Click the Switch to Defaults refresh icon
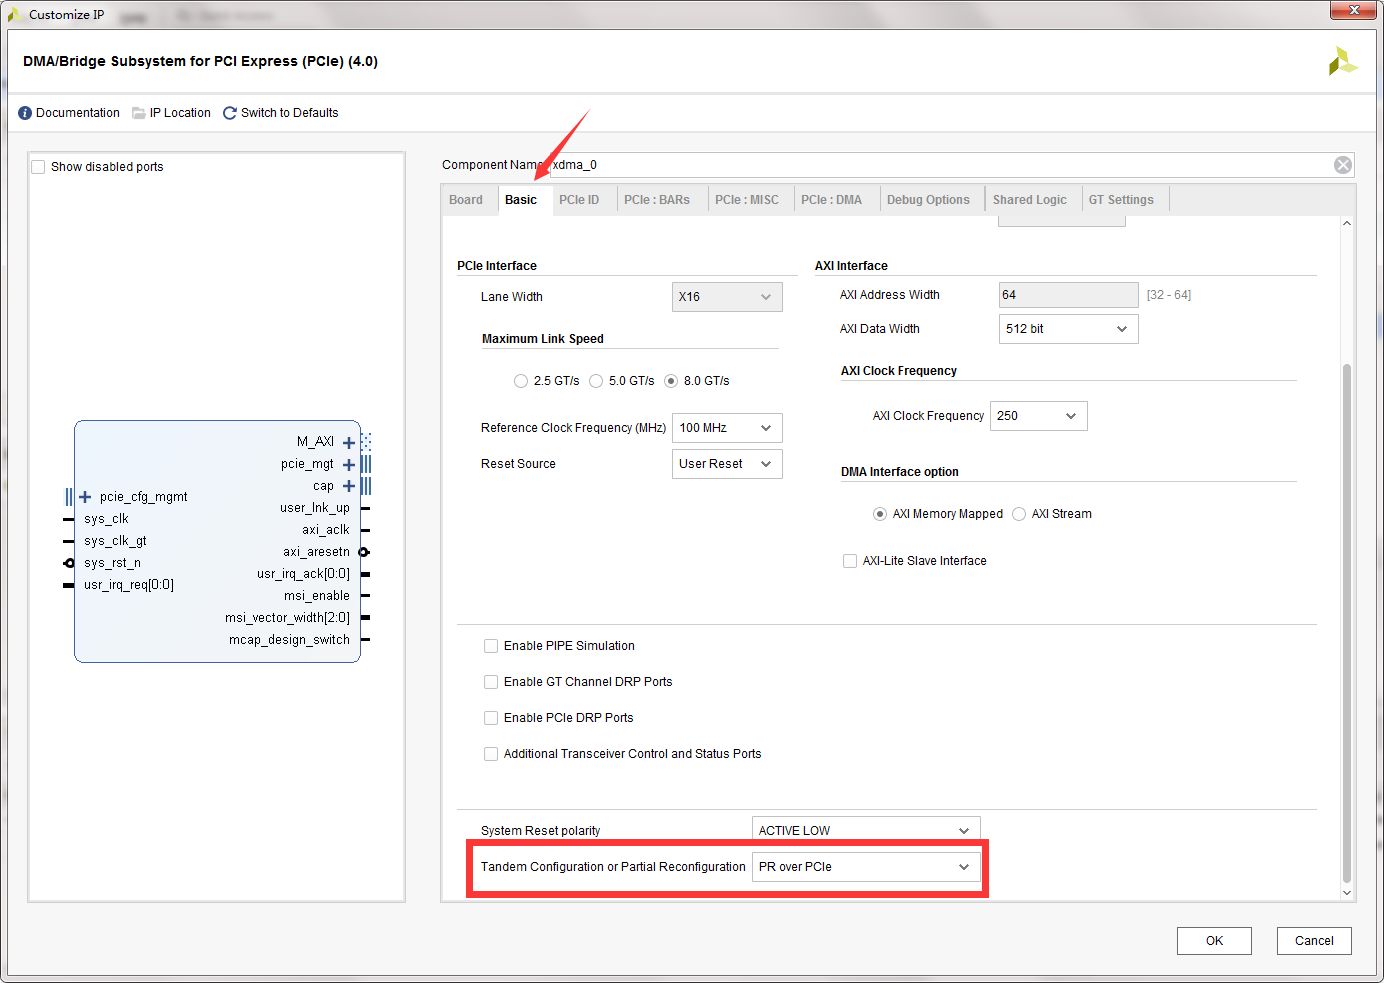 click(x=230, y=113)
